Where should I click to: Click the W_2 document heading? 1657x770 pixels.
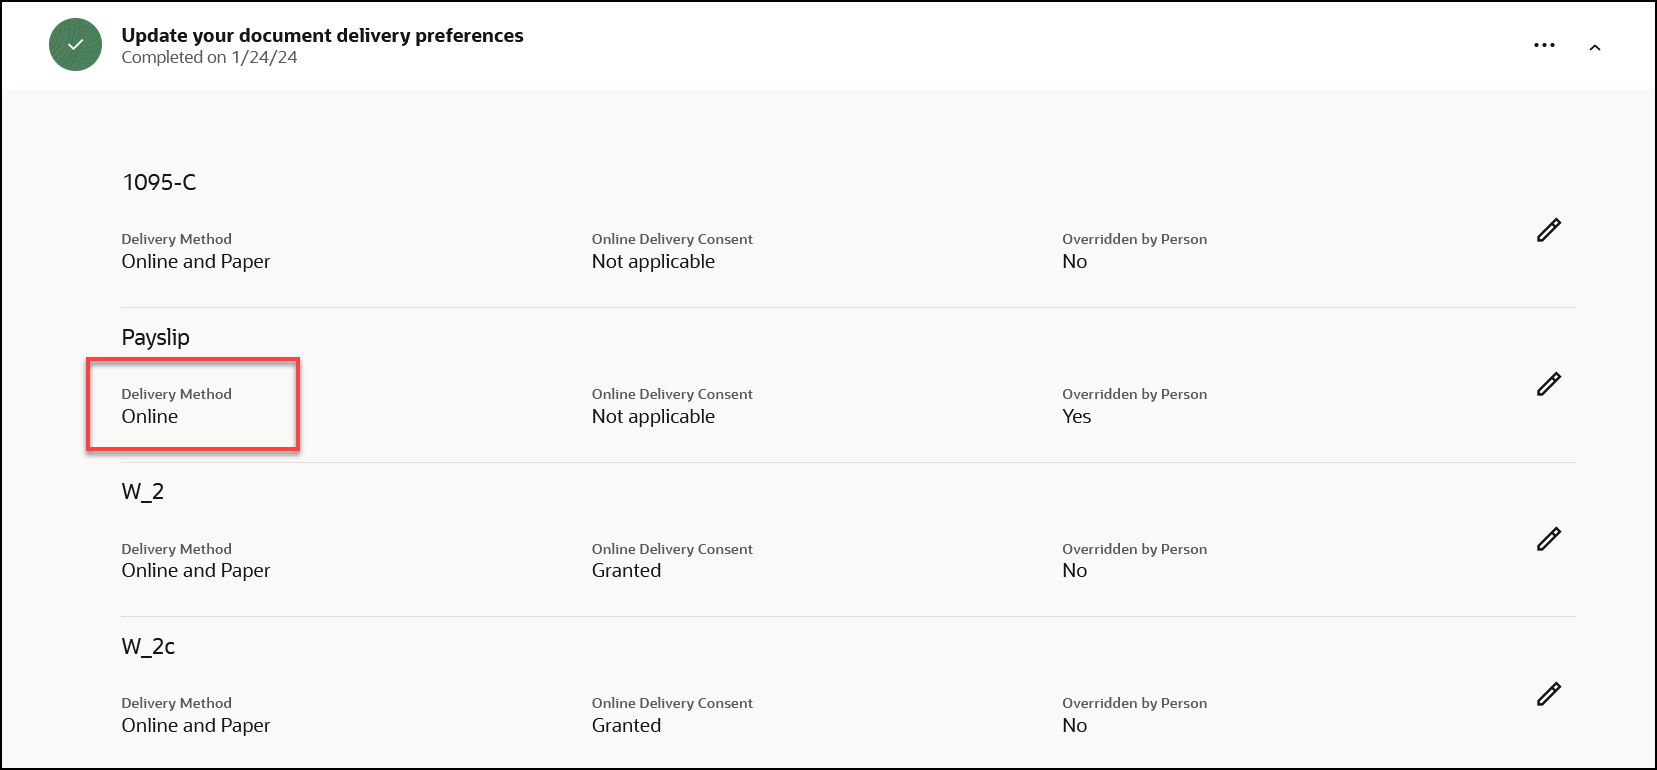pos(142,491)
